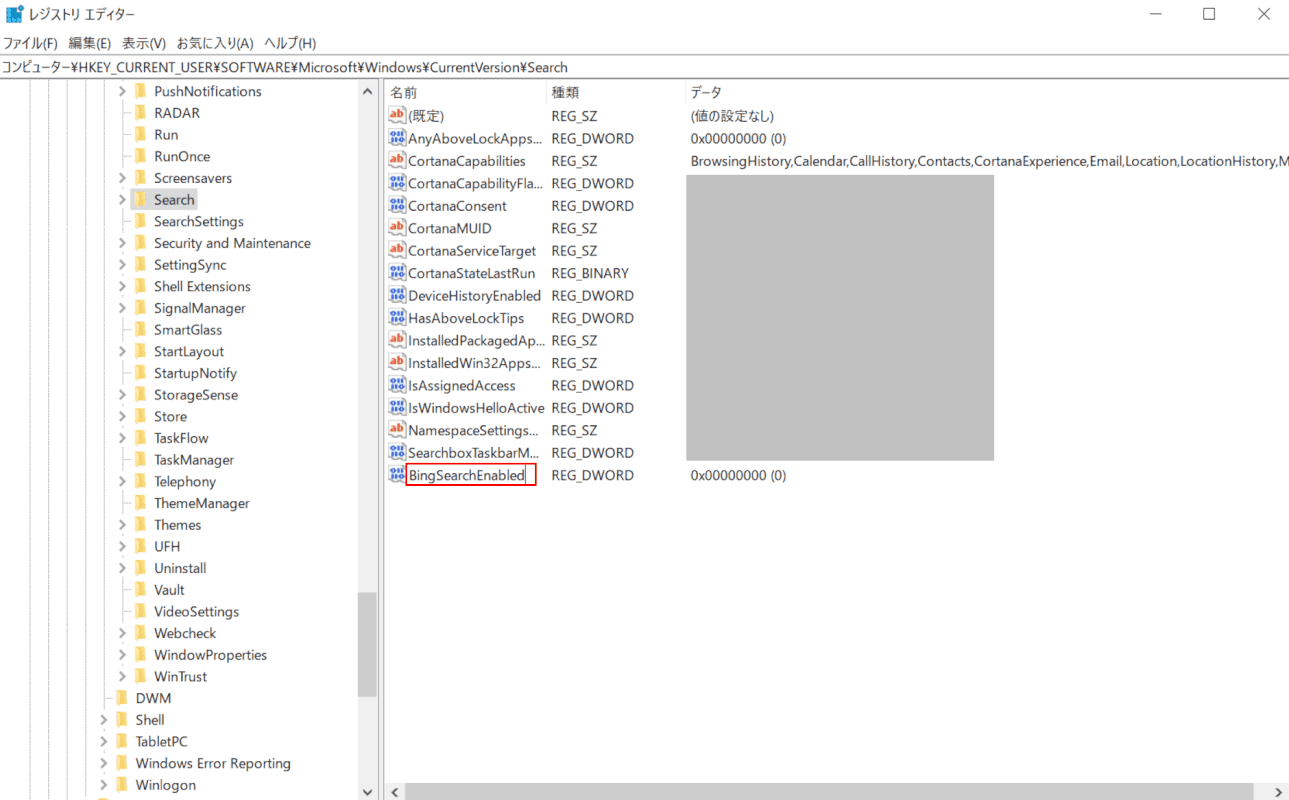The width and height of the screenshot is (1289, 800).
Task: Click the BrowsingHistory,Calendar data of CortanaCapabilities
Action: pyautogui.click(x=989, y=161)
